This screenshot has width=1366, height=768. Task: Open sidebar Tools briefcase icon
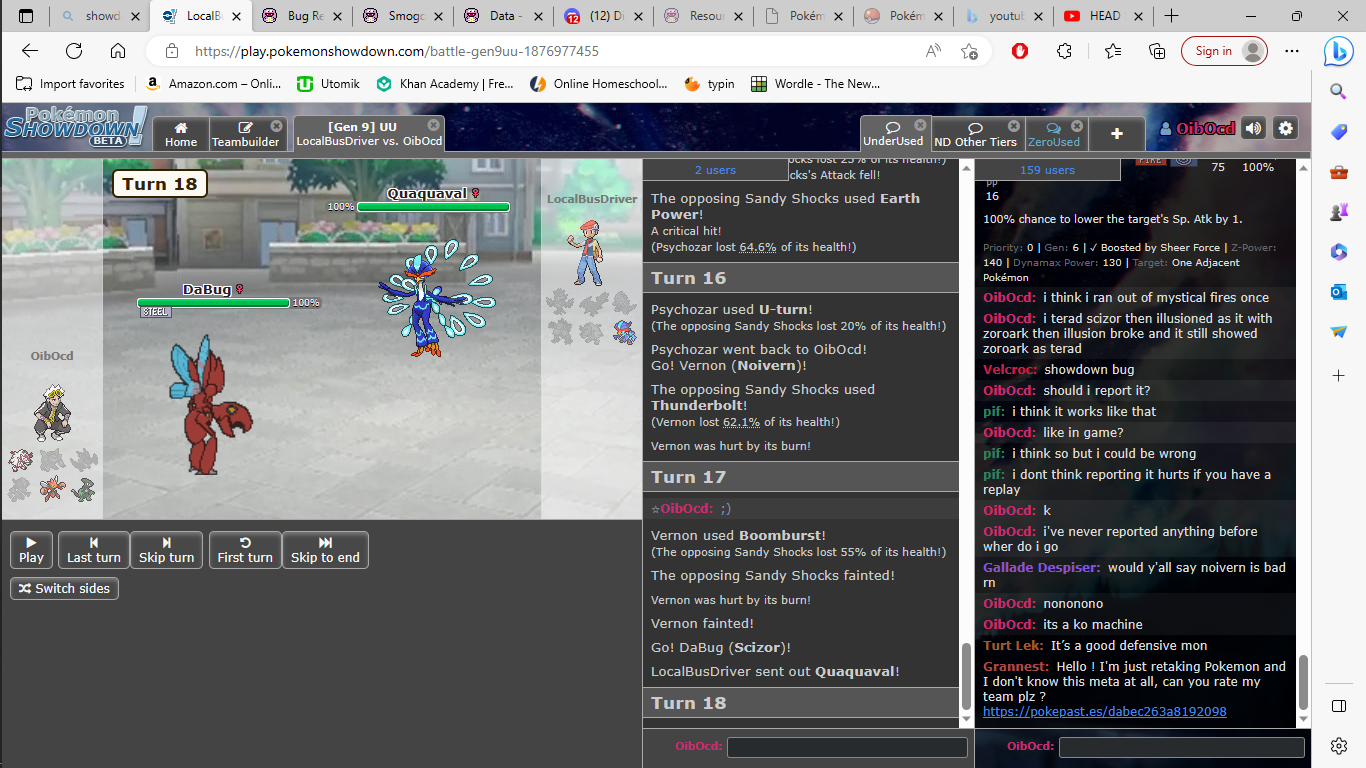pyautogui.click(x=1339, y=172)
